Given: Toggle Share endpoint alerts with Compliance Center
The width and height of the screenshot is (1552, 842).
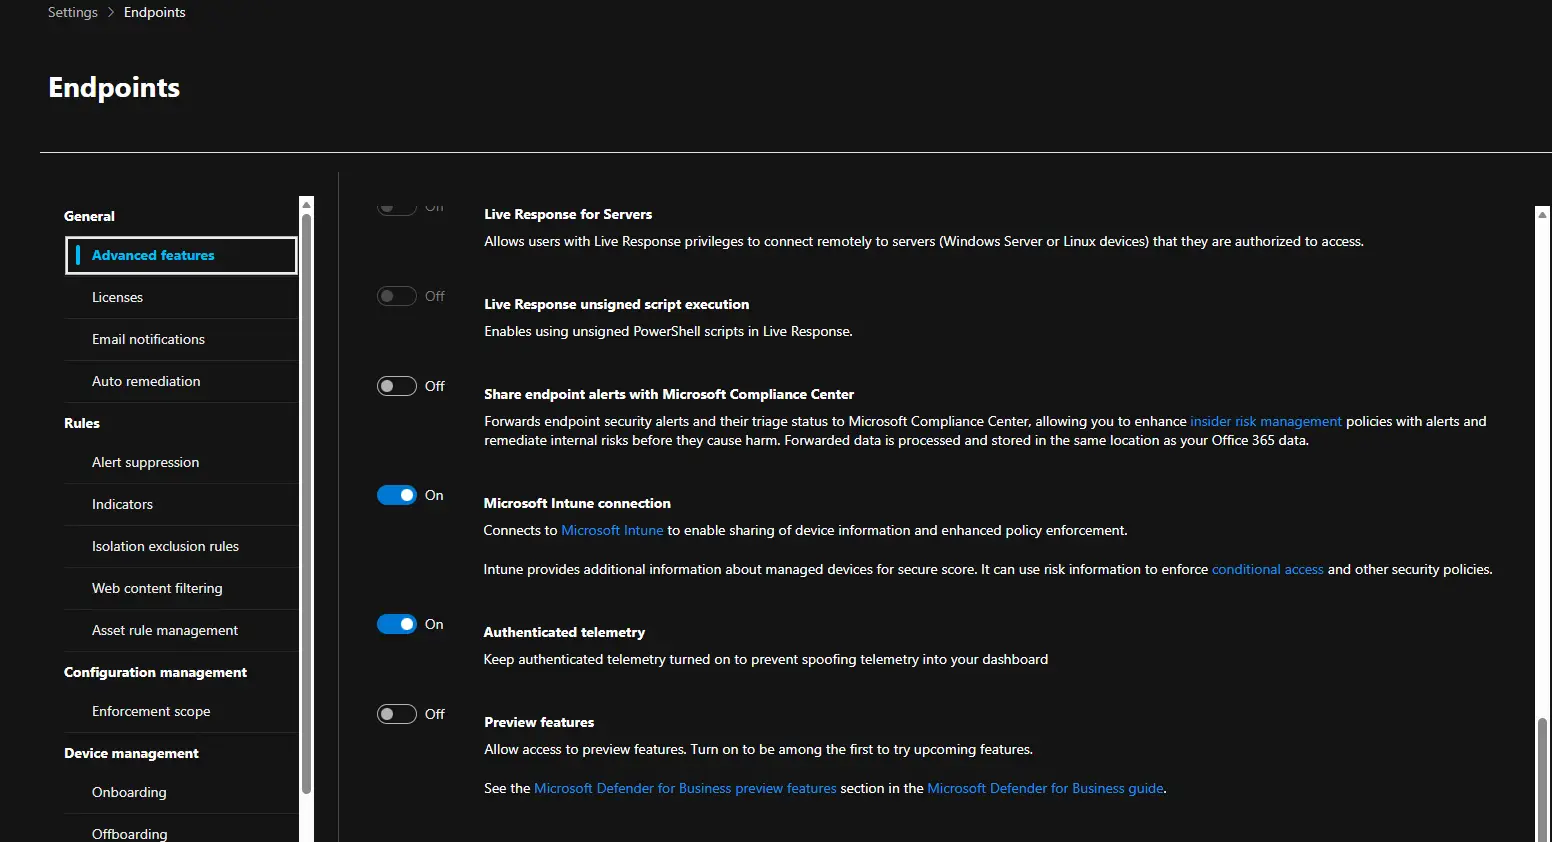Looking at the screenshot, I should [x=397, y=386].
